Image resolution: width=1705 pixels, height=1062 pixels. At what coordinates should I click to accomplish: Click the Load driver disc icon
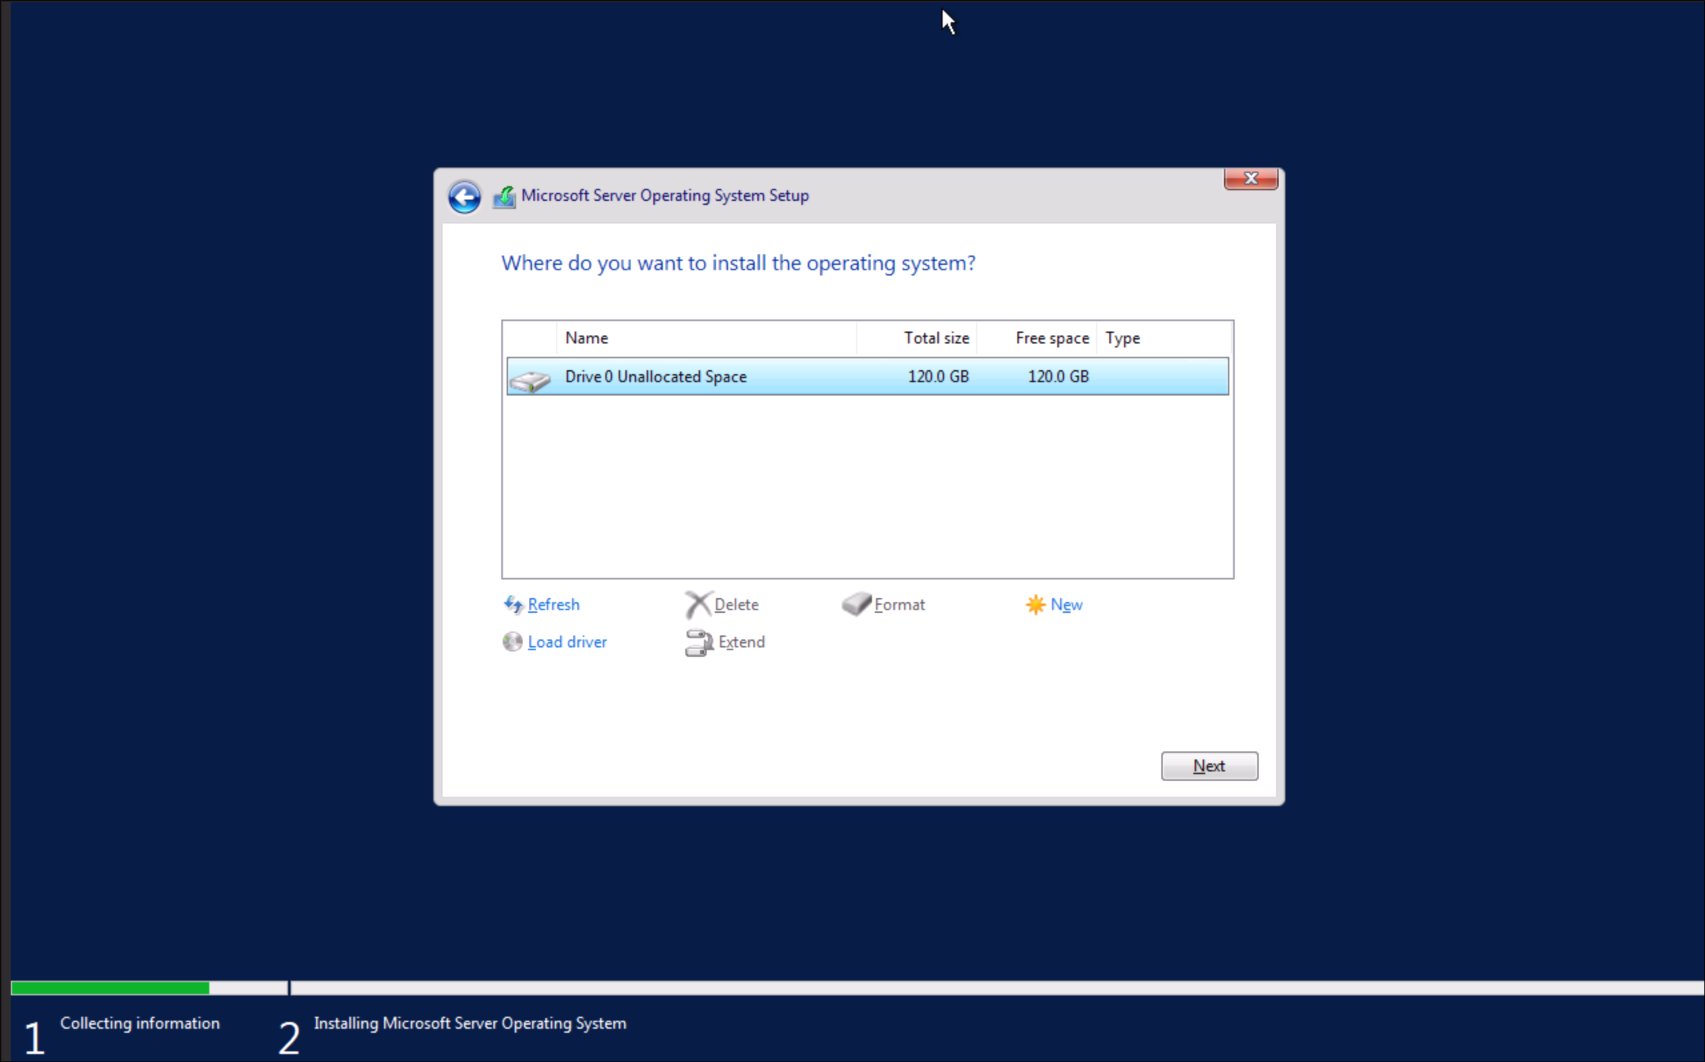[512, 642]
